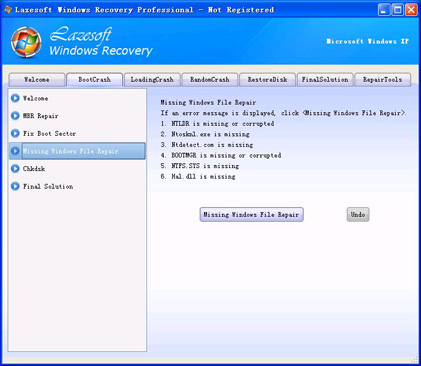This screenshot has height=366, width=421.
Task: Open the LoadingCrash tab
Action: [x=152, y=80]
